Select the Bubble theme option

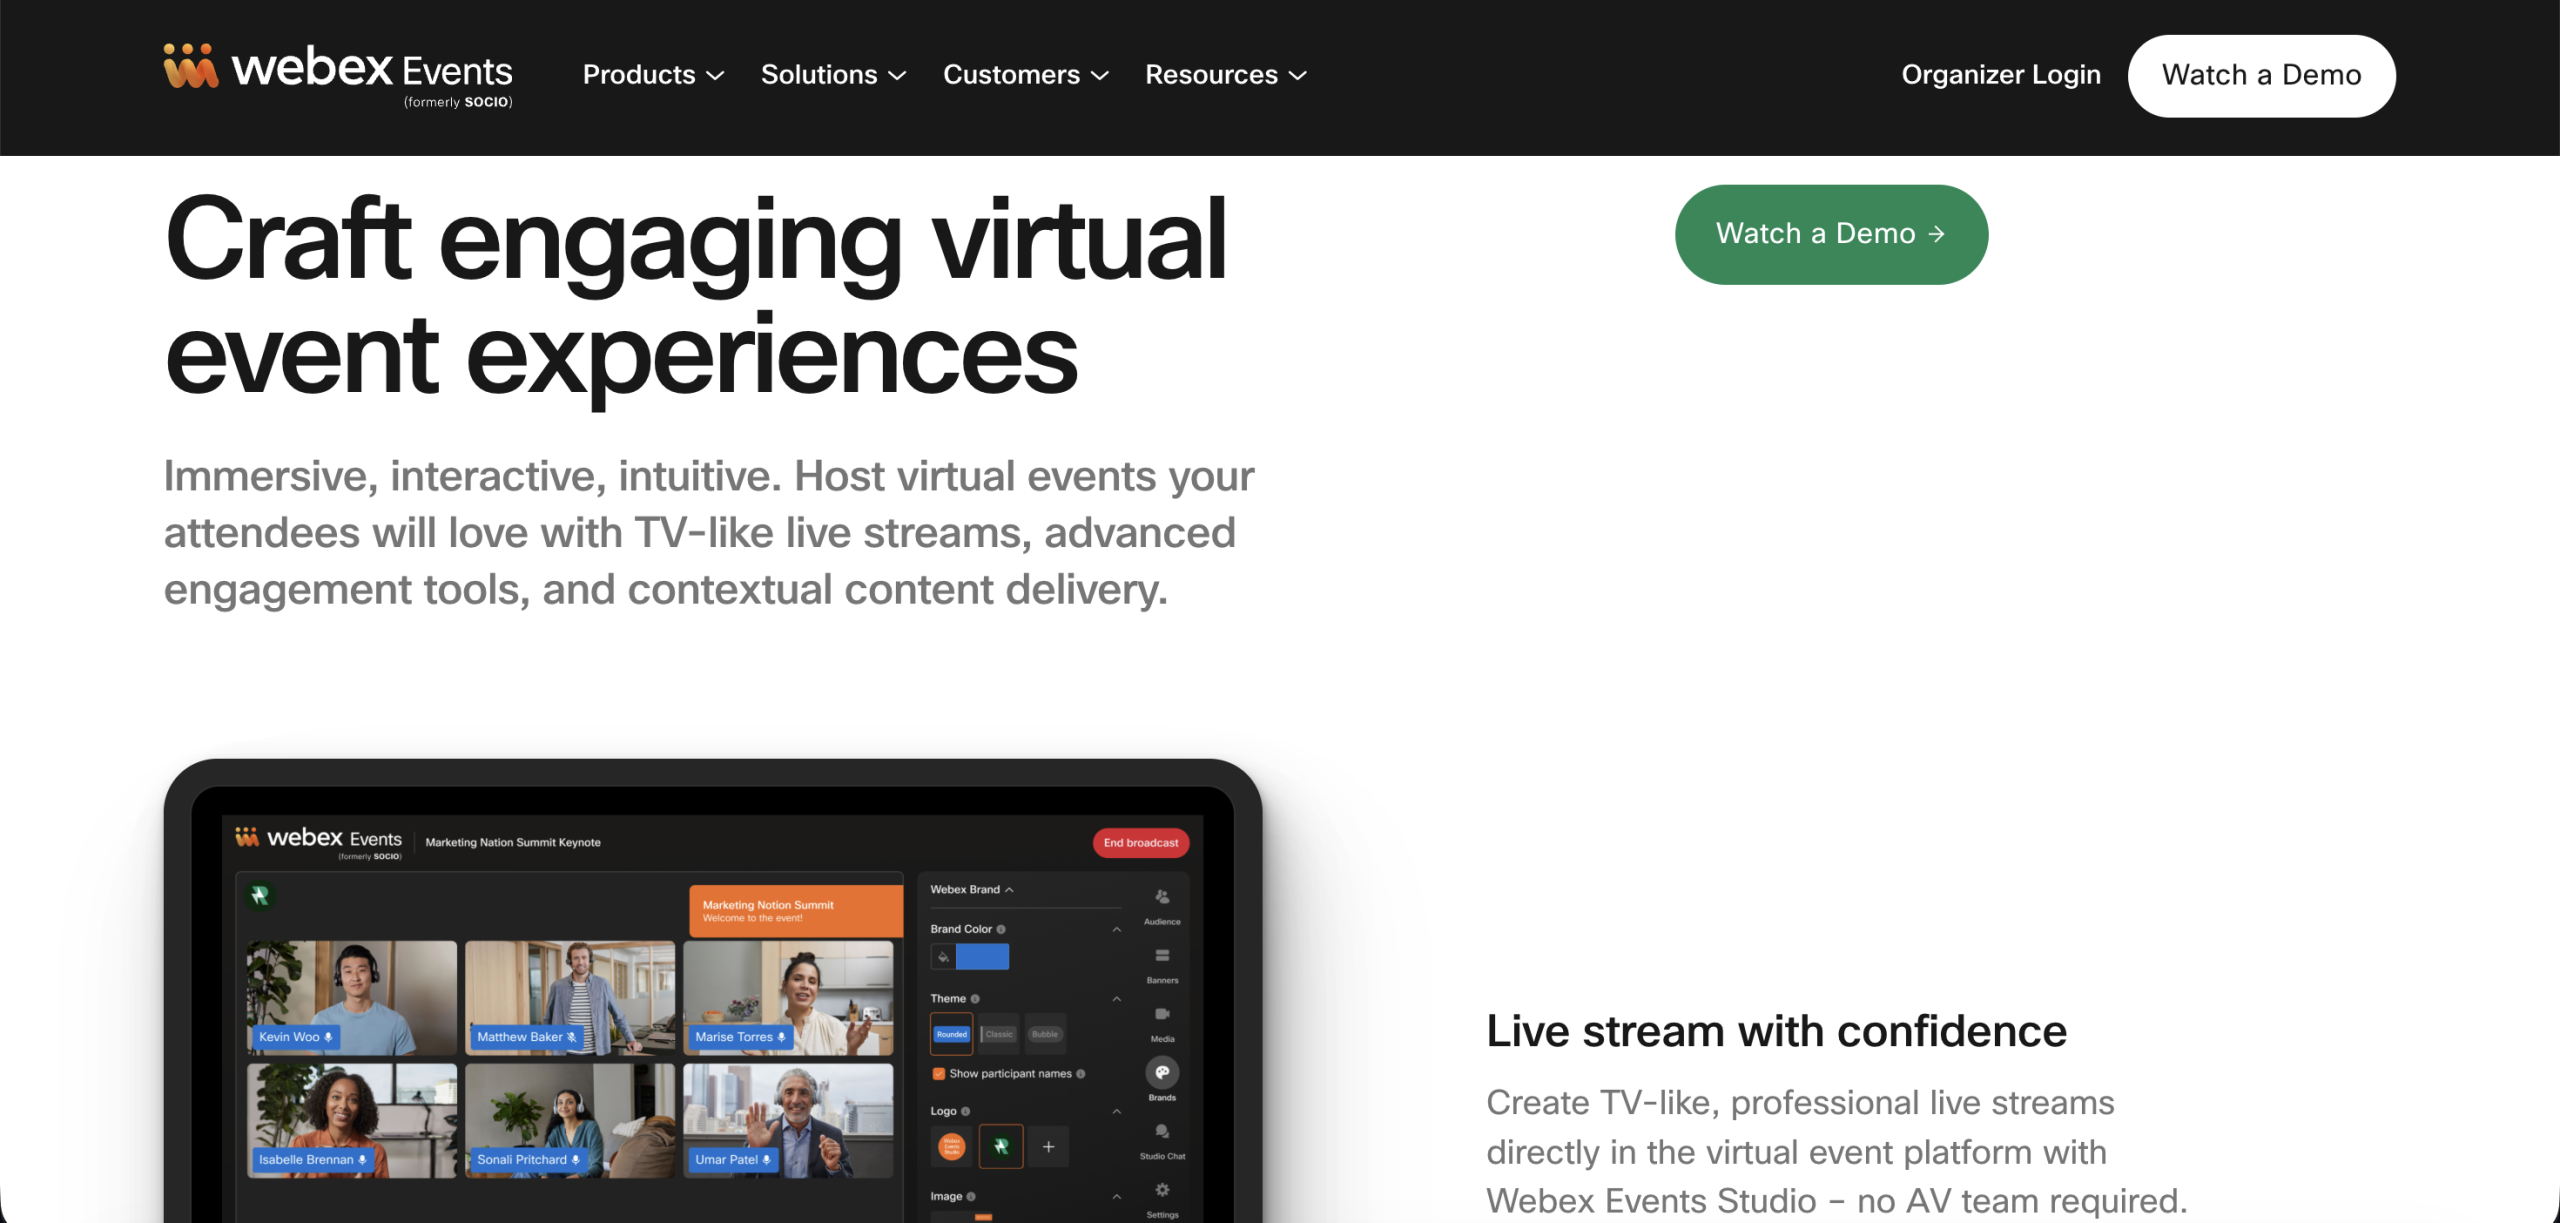coord(1045,1034)
